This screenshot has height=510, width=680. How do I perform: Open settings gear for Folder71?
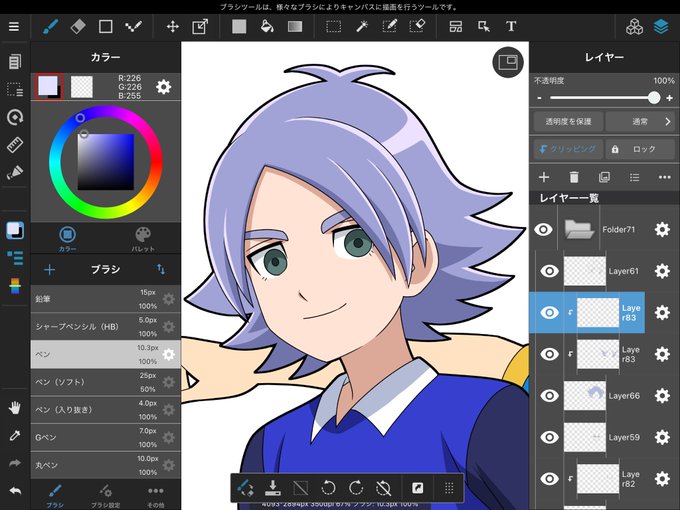(662, 229)
